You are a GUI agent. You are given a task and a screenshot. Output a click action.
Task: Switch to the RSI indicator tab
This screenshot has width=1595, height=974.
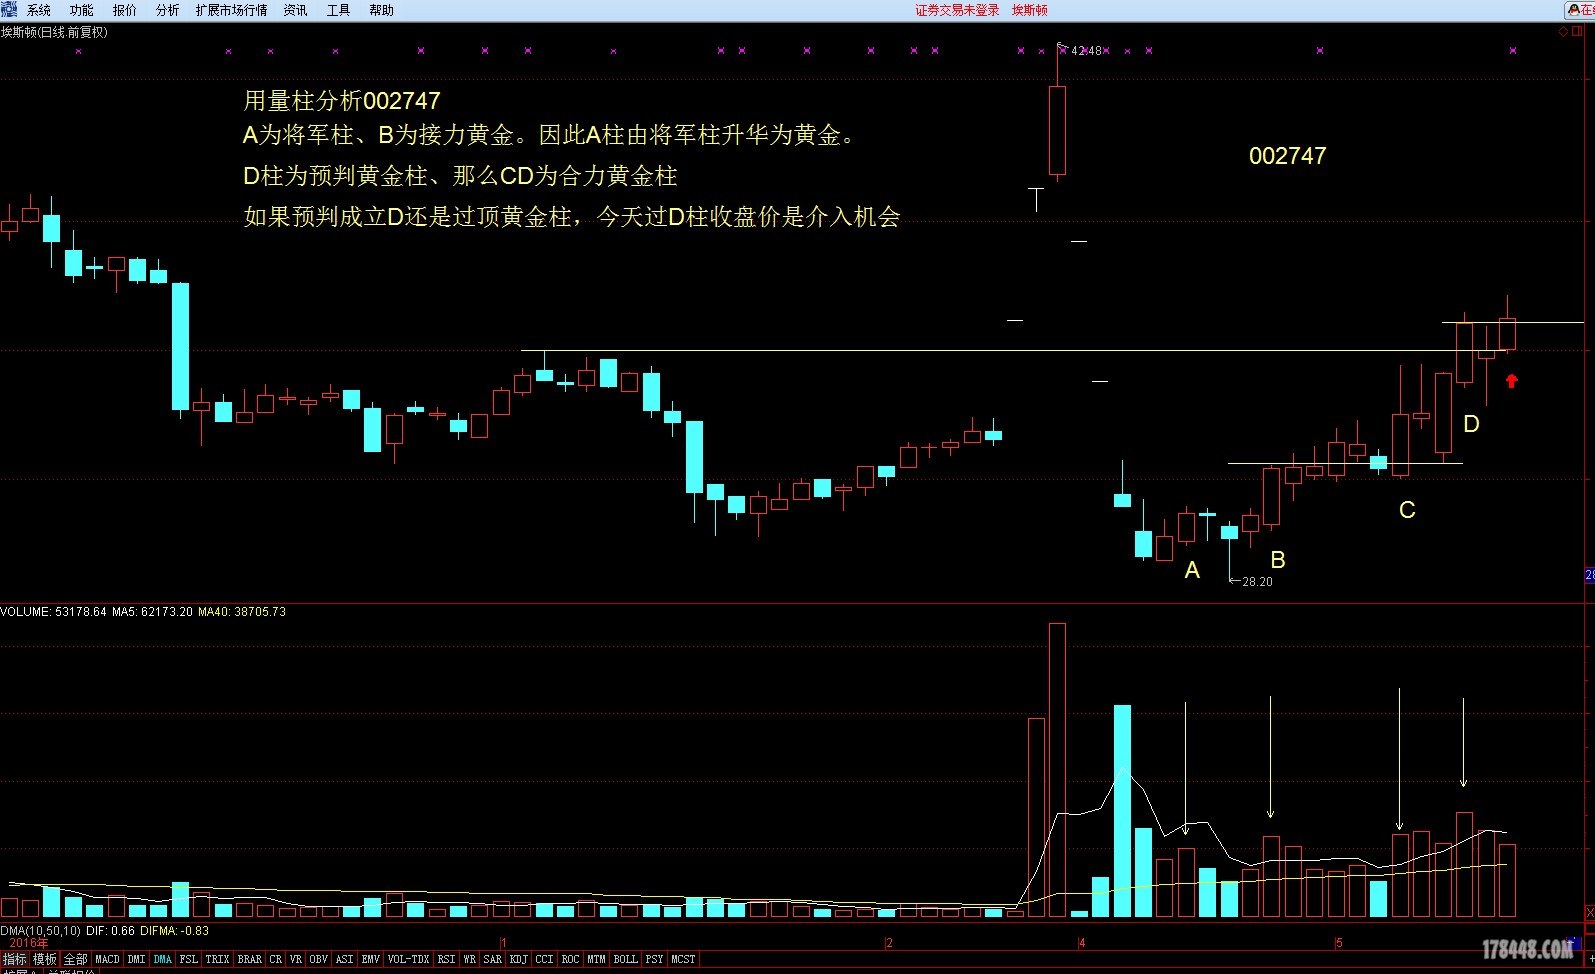447,959
